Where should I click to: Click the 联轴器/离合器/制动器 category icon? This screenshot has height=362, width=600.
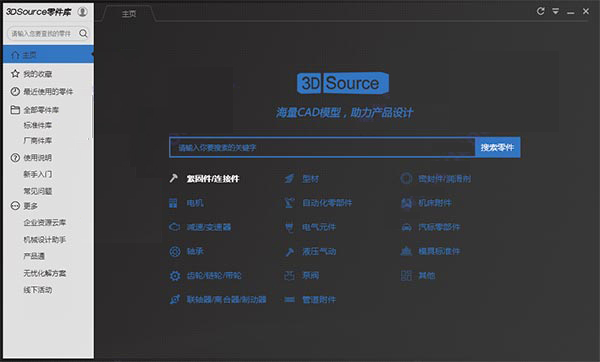[175, 299]
